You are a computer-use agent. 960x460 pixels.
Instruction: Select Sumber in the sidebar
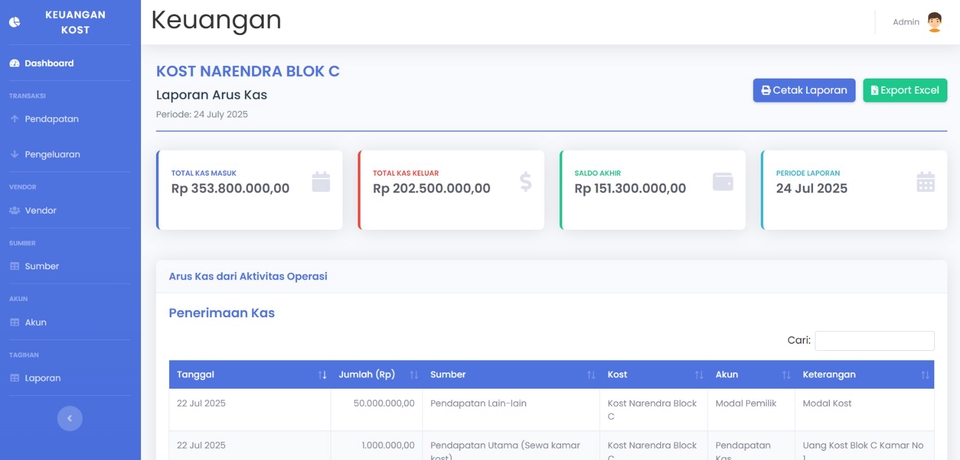pyautogui.click(x=41, y=266)
